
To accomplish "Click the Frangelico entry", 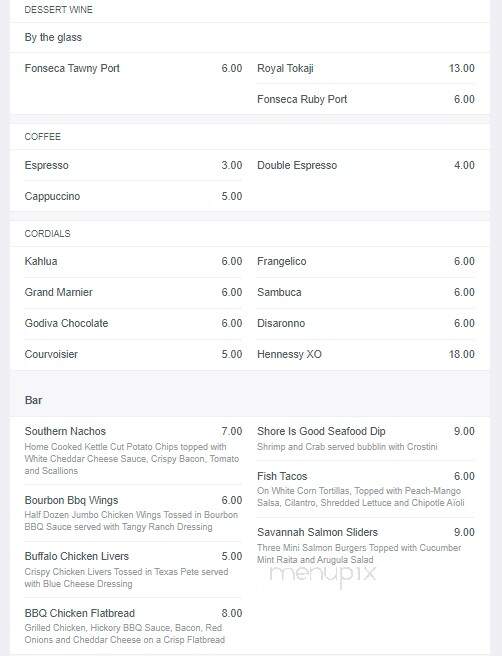I will [282, 261].
